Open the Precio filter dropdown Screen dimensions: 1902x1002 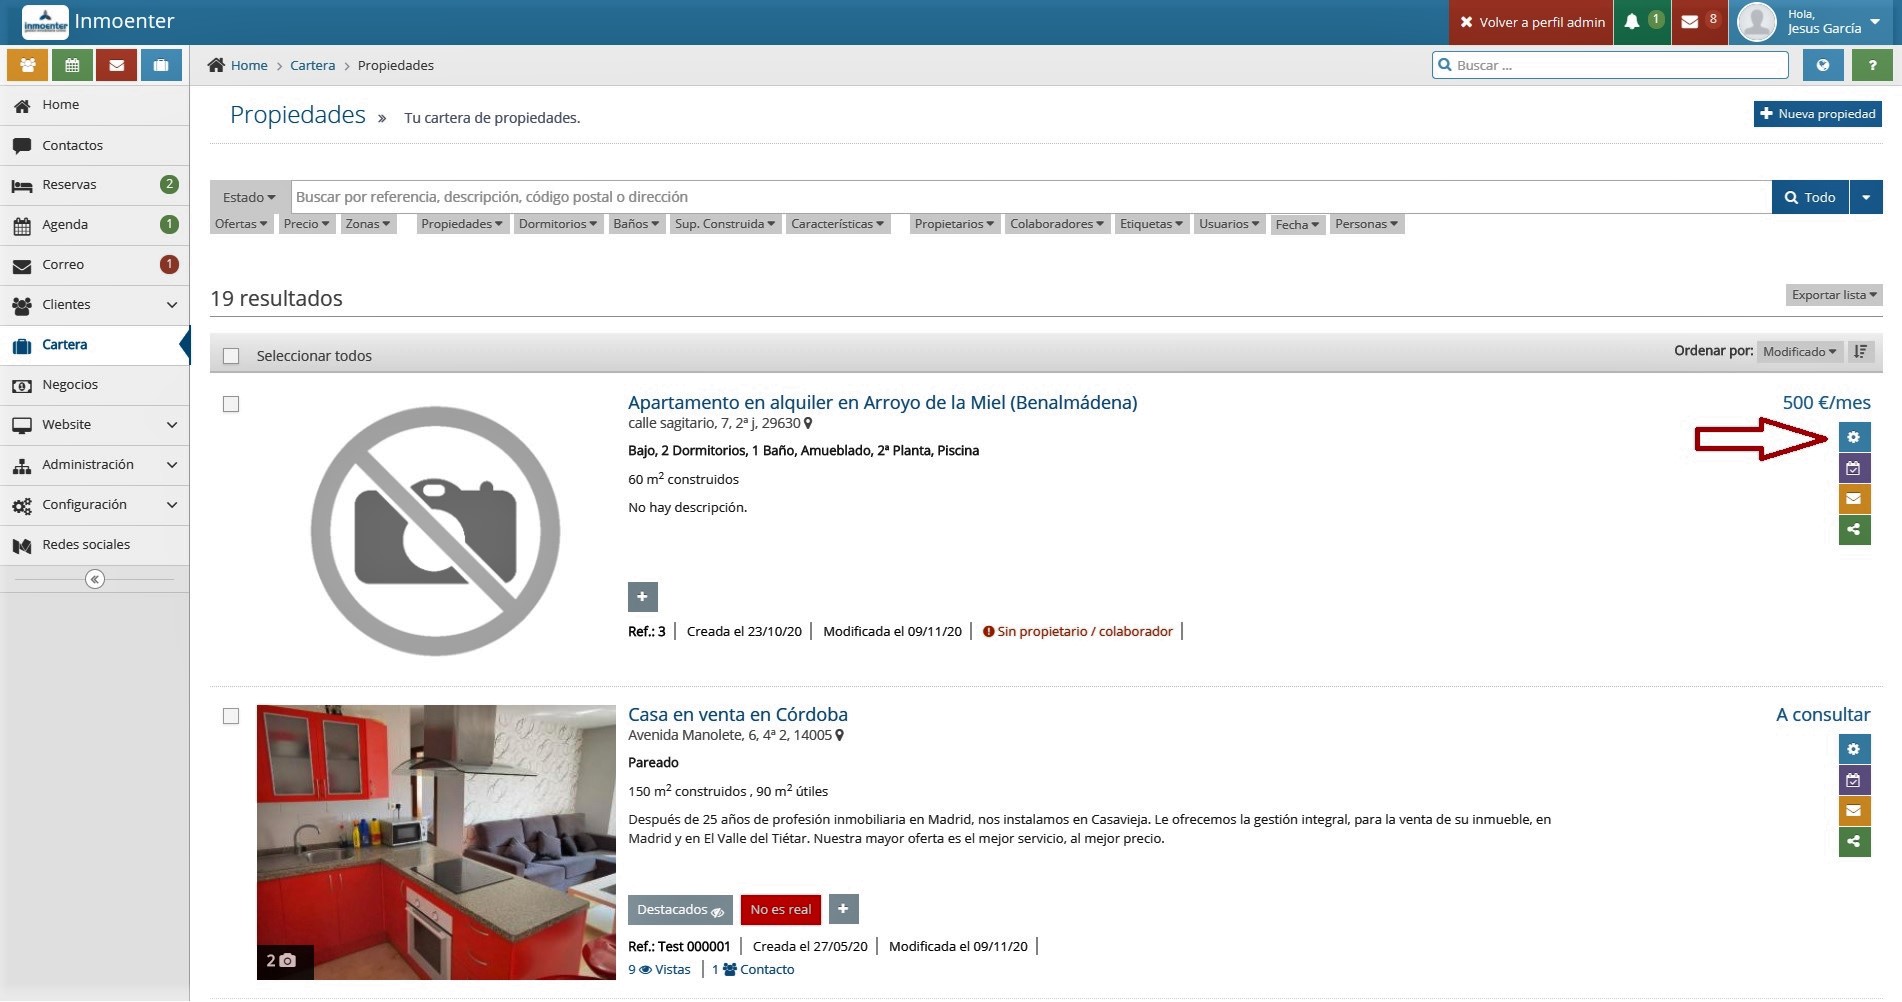[306, 224]
